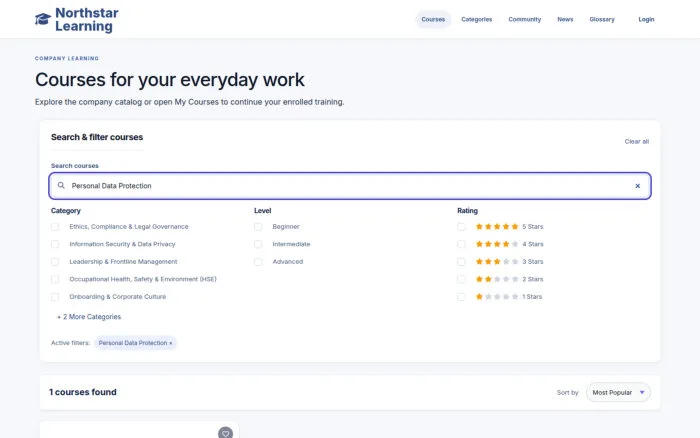Check Occupational Health, Safety & Environment category
This screenshot has width=700, height=438.
[55, 279]
